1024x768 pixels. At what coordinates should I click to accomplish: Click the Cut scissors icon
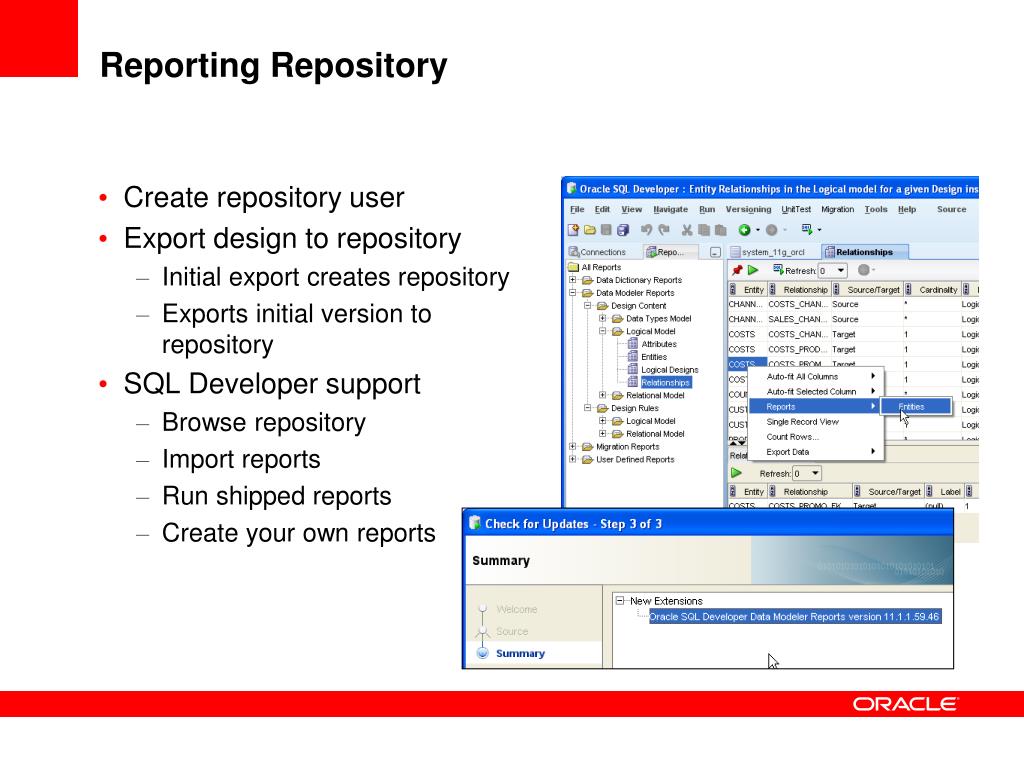[687, 230]
